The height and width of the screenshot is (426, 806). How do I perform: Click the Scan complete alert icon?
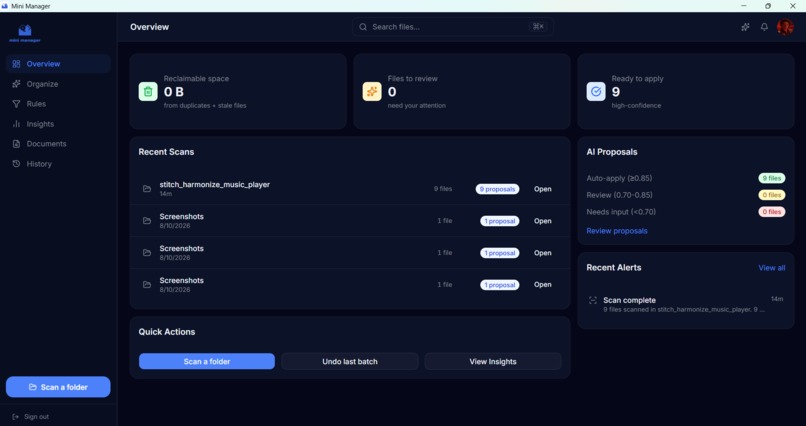pyautogui.click(x=593, y=300)
